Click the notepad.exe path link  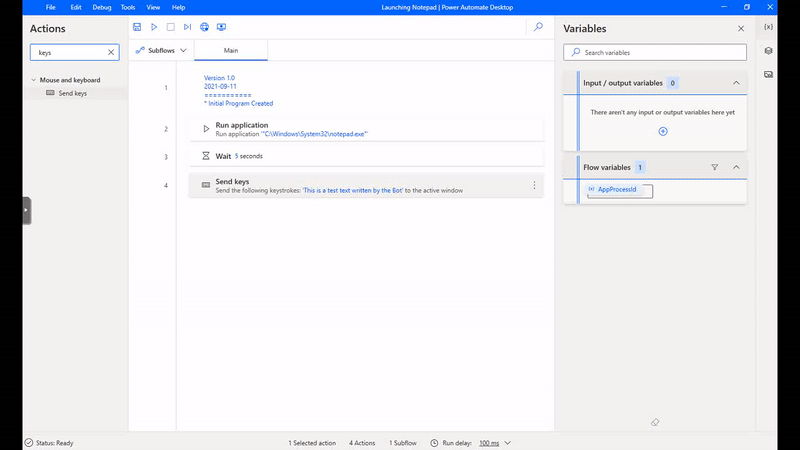[314, 134]
